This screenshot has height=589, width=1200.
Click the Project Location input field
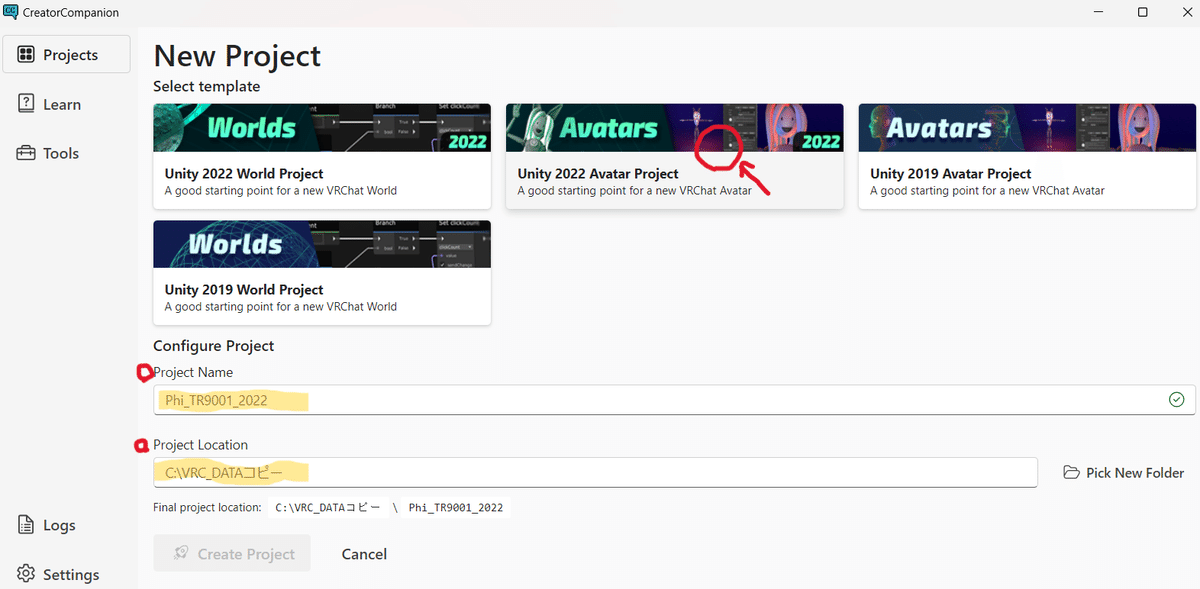click(595, 472)
